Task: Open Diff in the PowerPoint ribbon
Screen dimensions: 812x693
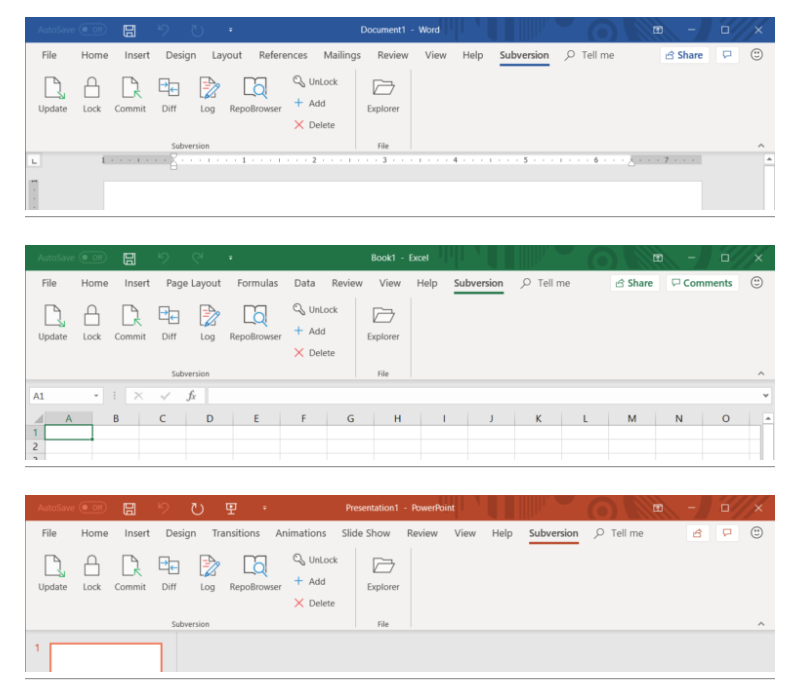Action: 169,572
